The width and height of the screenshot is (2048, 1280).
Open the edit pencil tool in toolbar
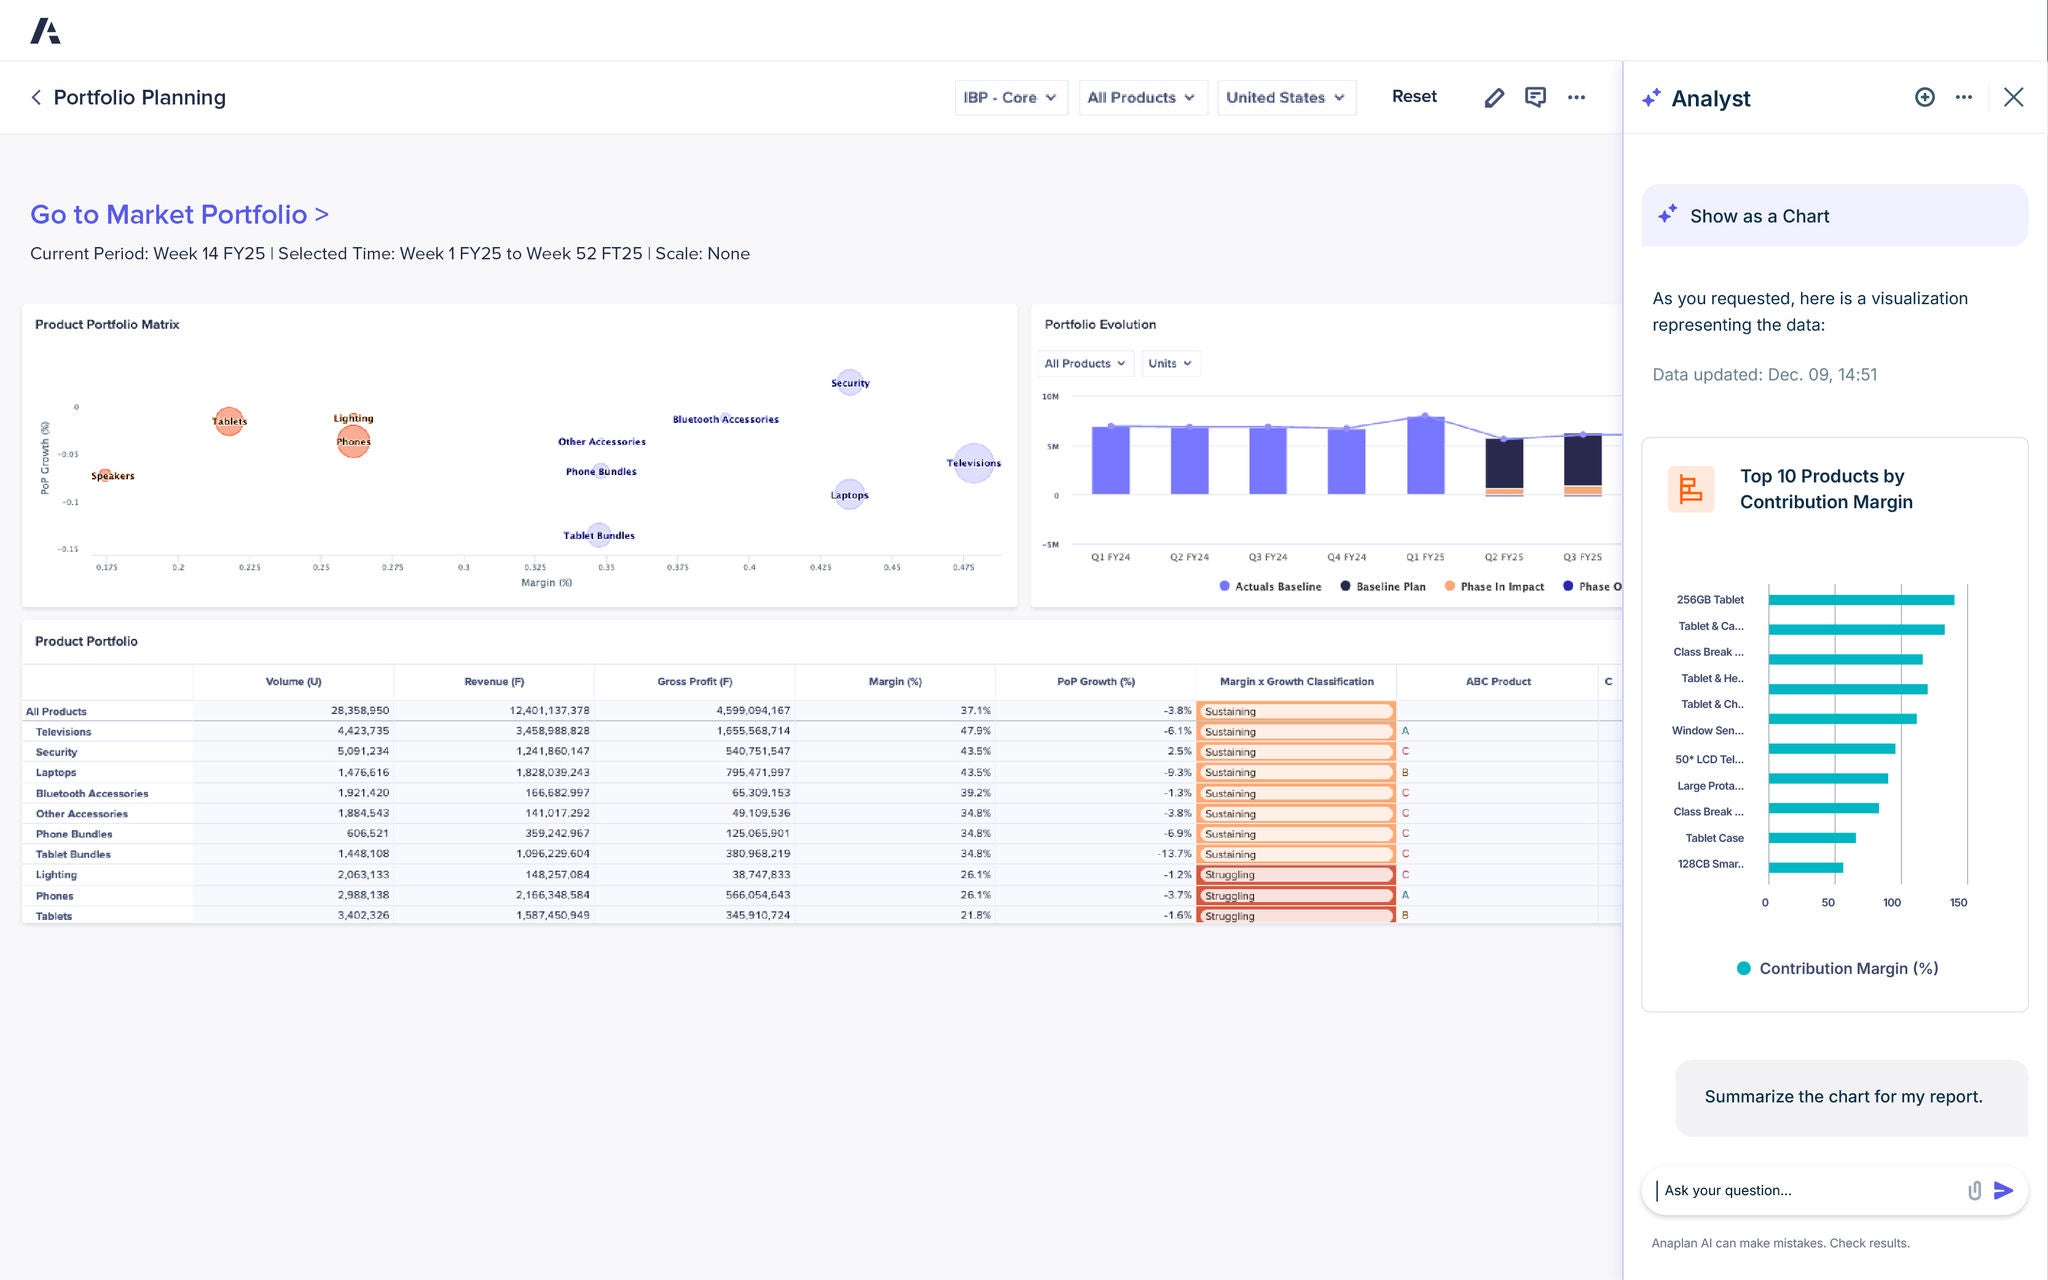1494,97
